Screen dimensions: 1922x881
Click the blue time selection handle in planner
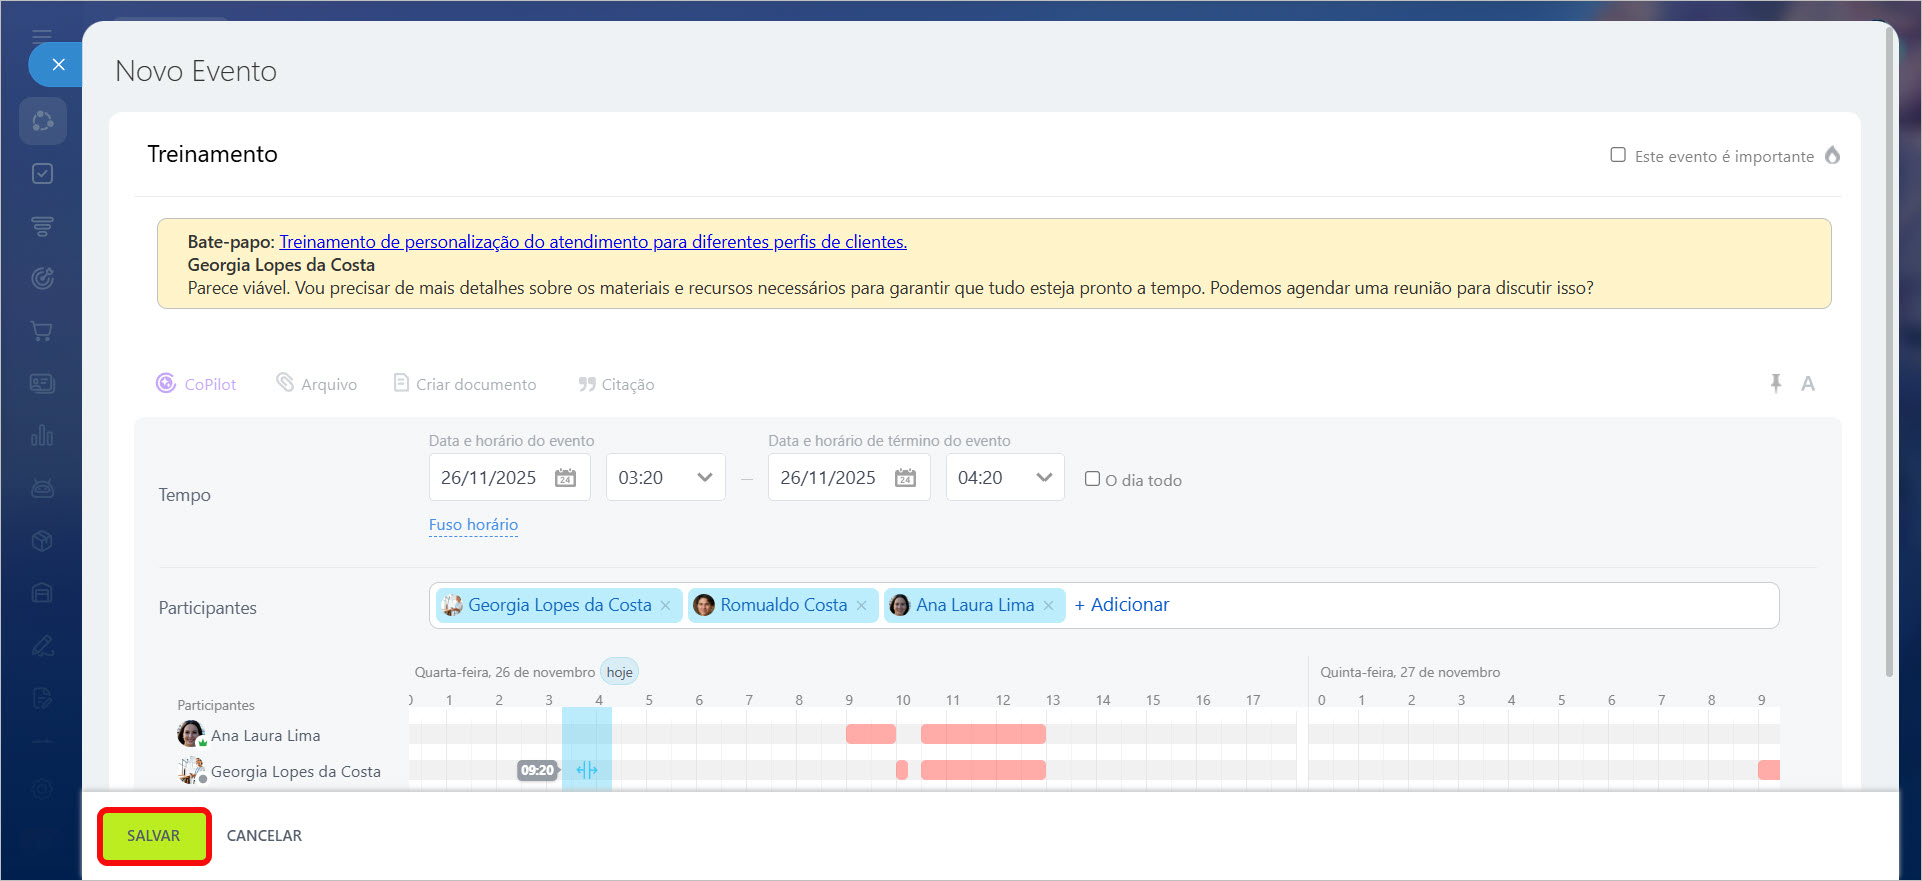click(x=587, y=770)
